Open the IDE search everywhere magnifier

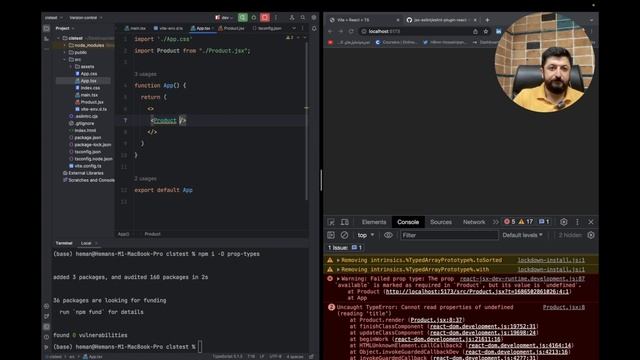[x=303, y=18]
